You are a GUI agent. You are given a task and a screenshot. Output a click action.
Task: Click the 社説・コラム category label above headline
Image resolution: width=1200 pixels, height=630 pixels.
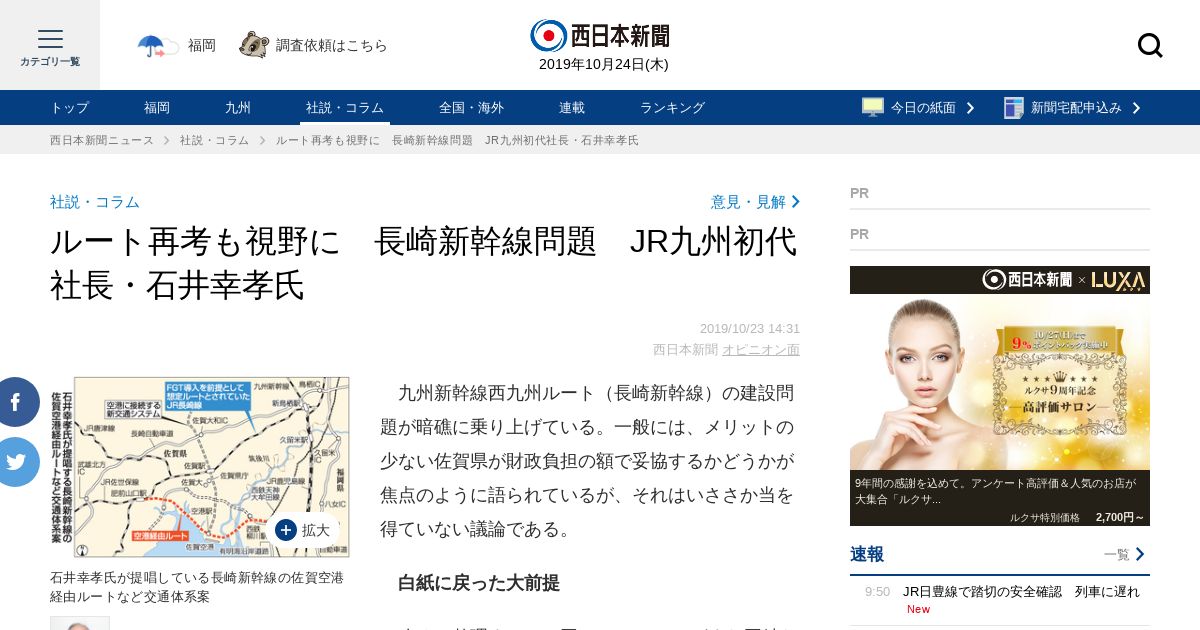click(95, 201)
